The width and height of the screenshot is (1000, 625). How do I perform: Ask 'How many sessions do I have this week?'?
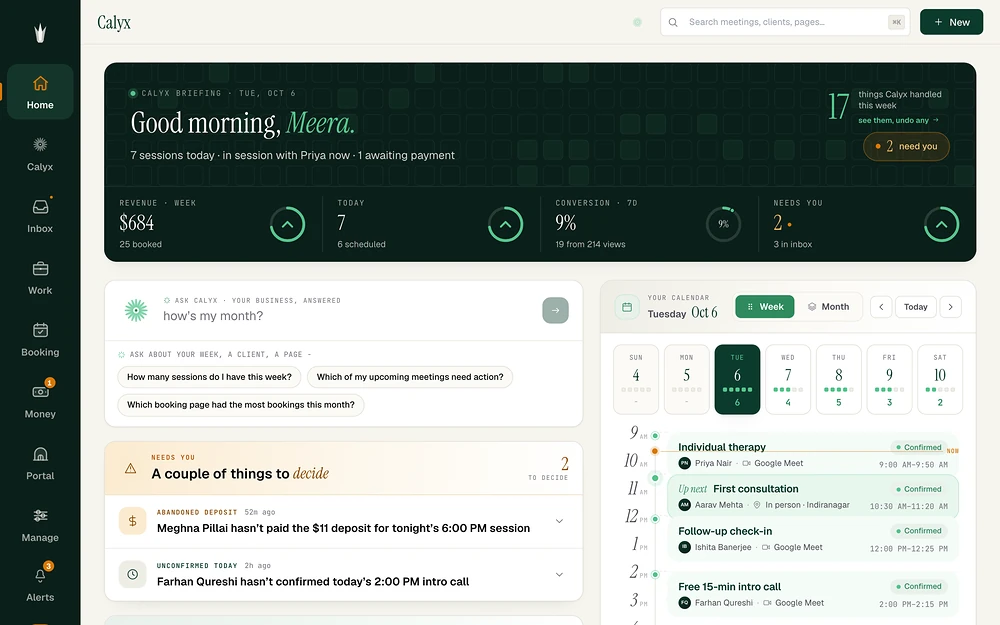(209, 377)
